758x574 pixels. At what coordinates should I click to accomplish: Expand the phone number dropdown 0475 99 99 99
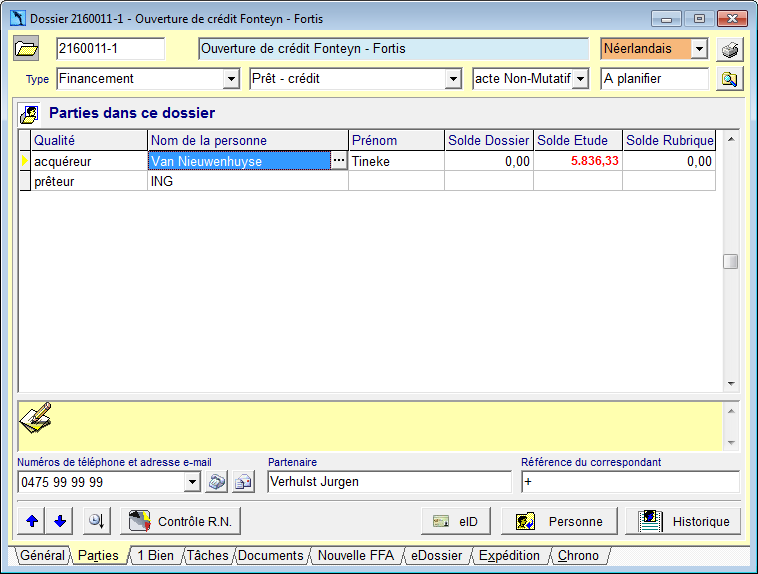(x=192, y=482)
